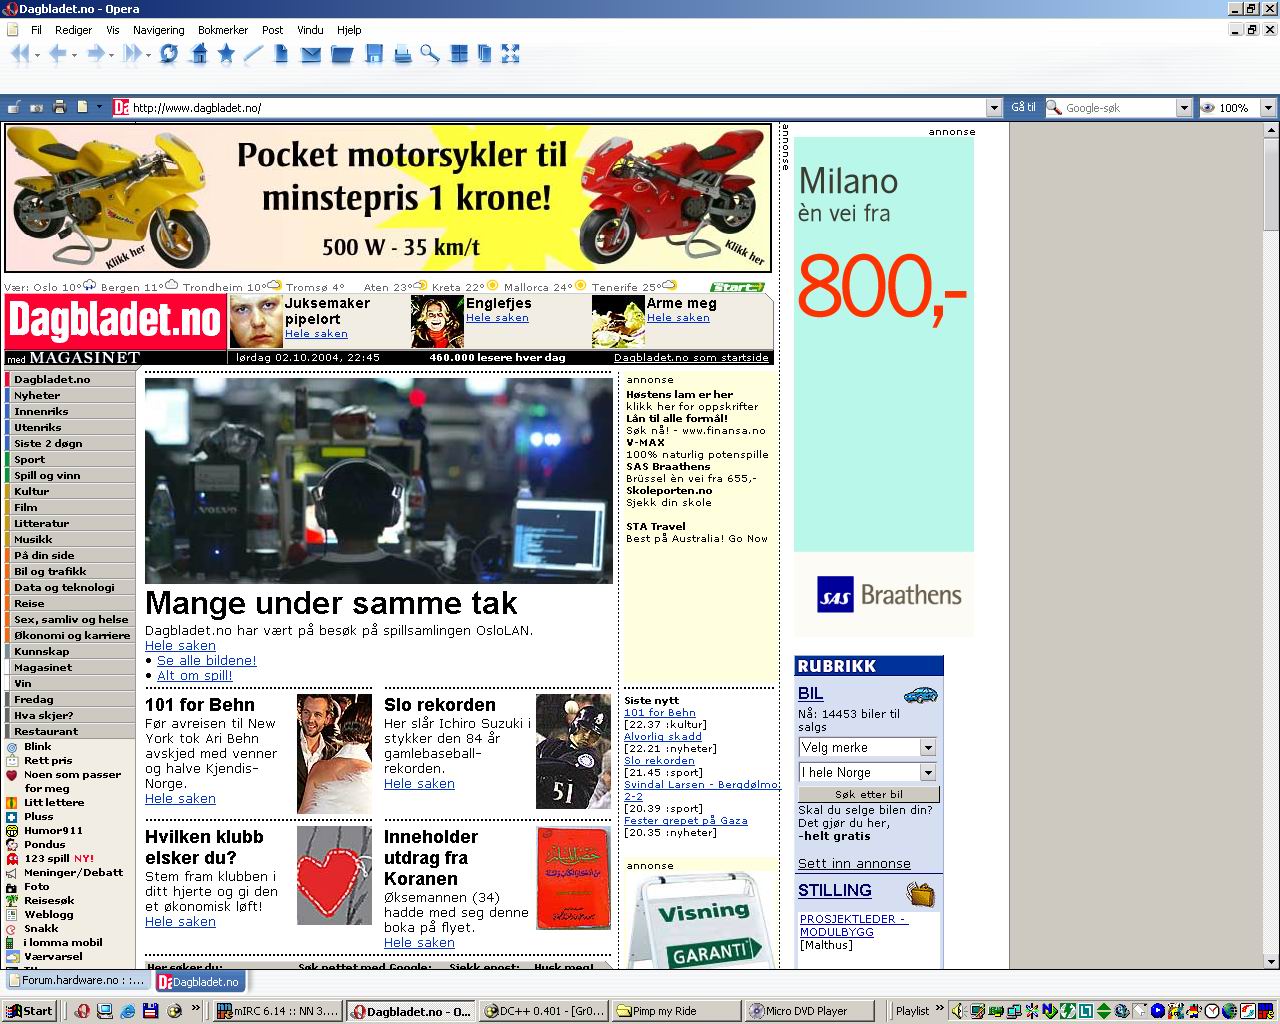The width and height of the screenshot is (1280, 1024).
Task: Go to the home page icon
Action: point(199,54)
